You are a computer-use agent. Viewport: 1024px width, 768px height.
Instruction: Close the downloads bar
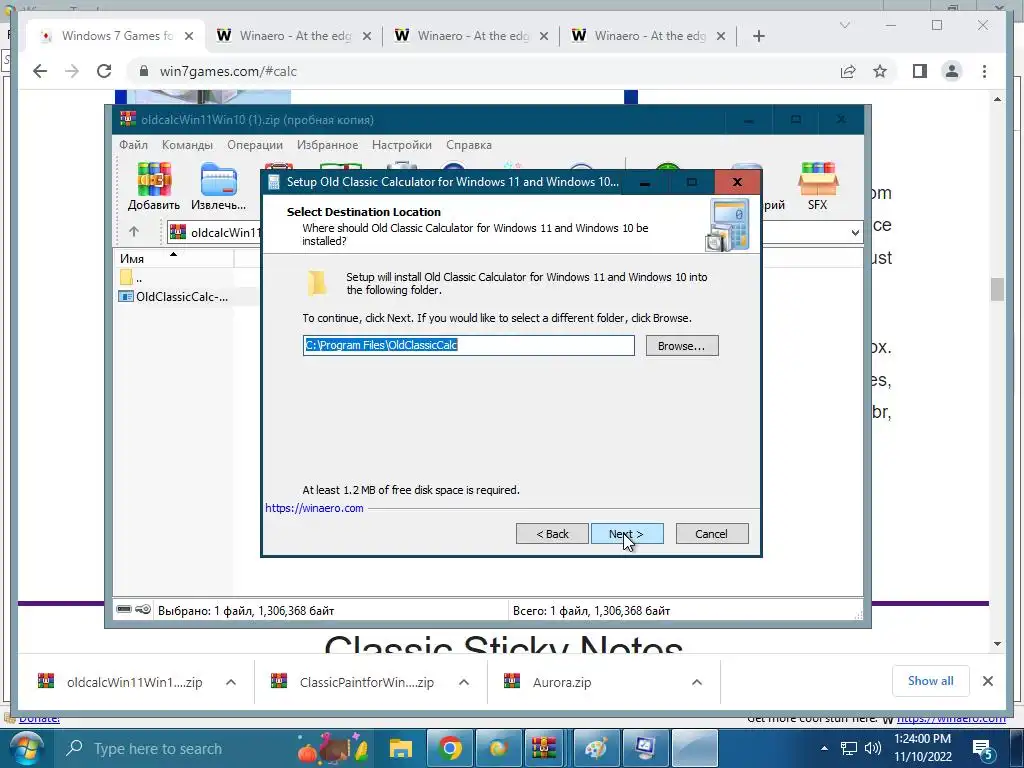coord(987,681)
